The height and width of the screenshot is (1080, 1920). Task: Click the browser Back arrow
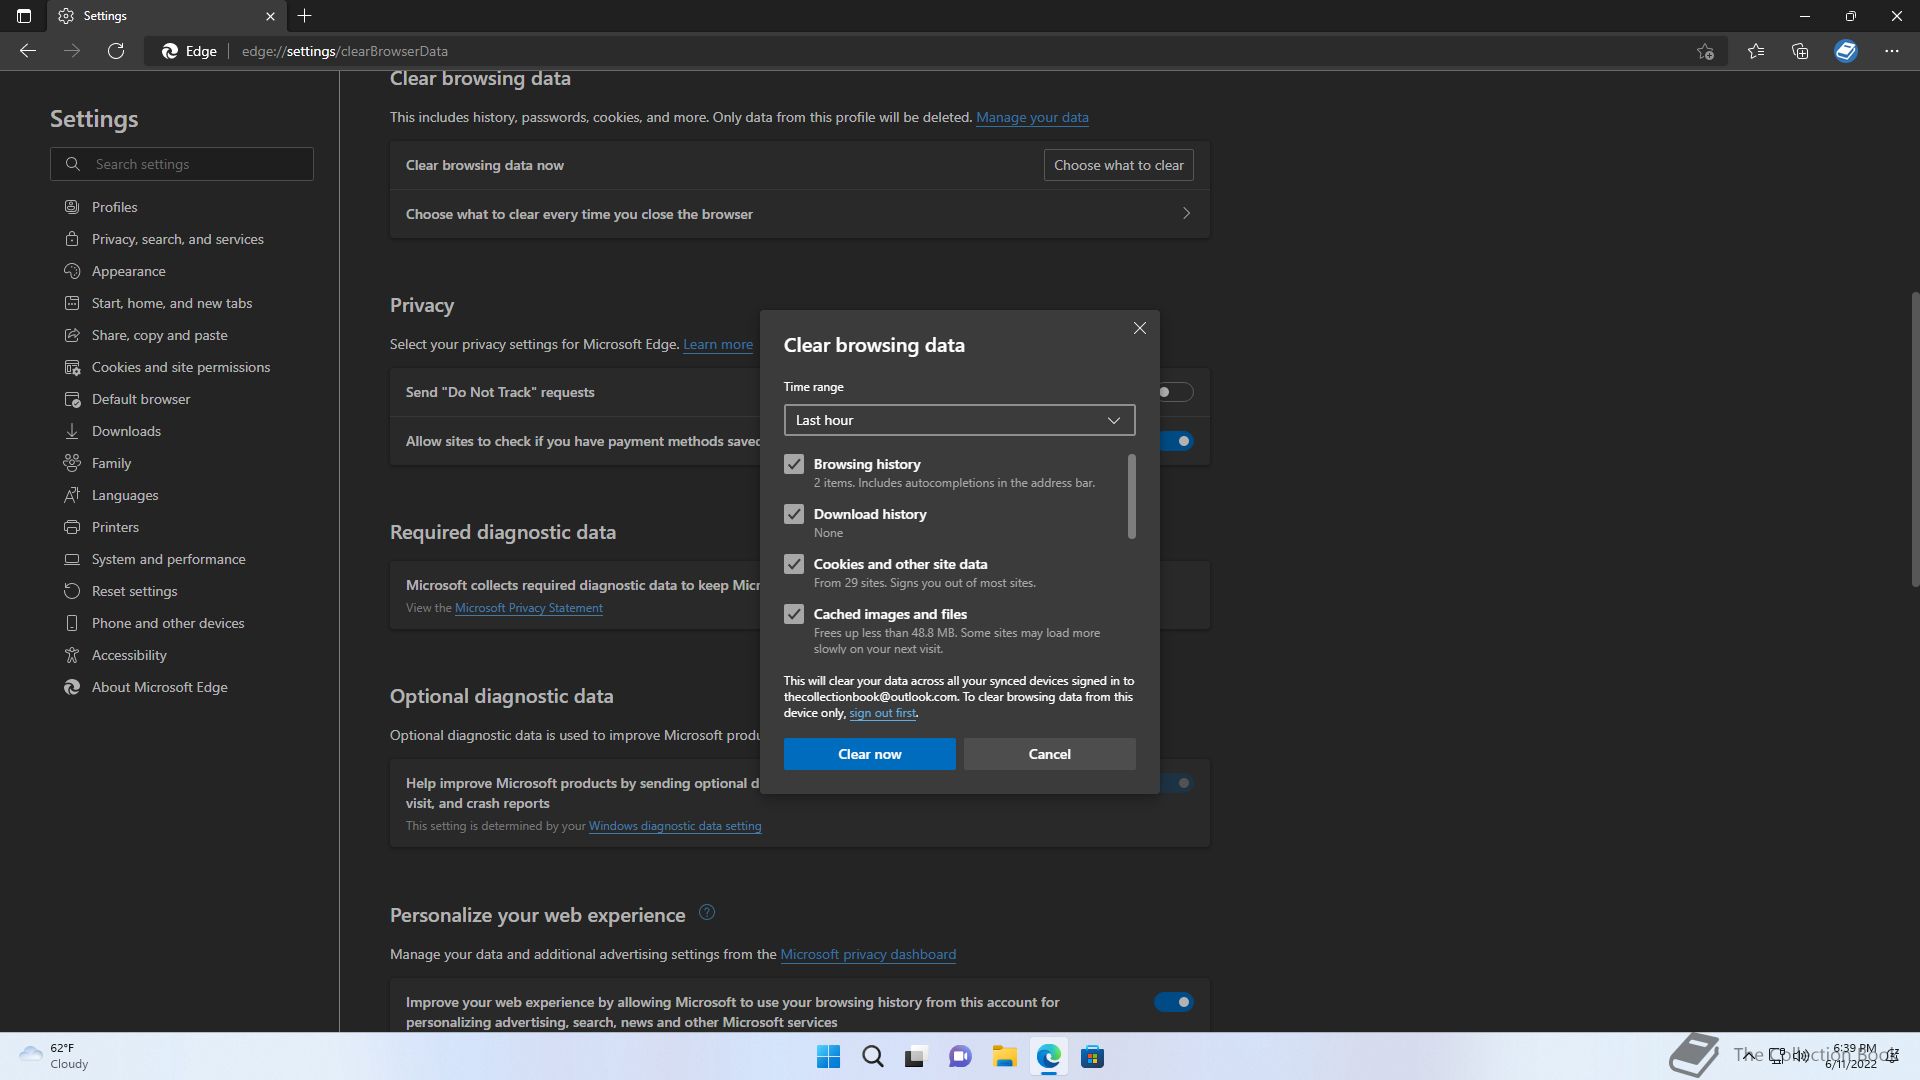point(28,51)
